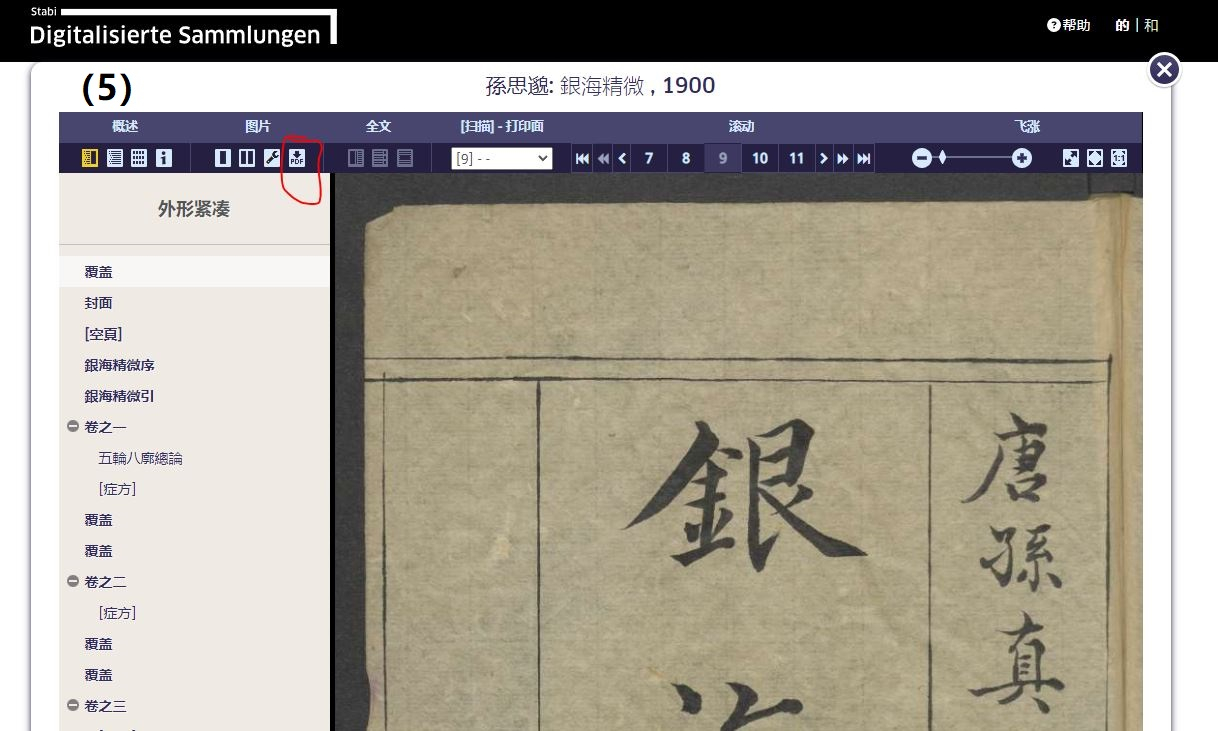
Task: Jump to the first page
Action: 582,158
